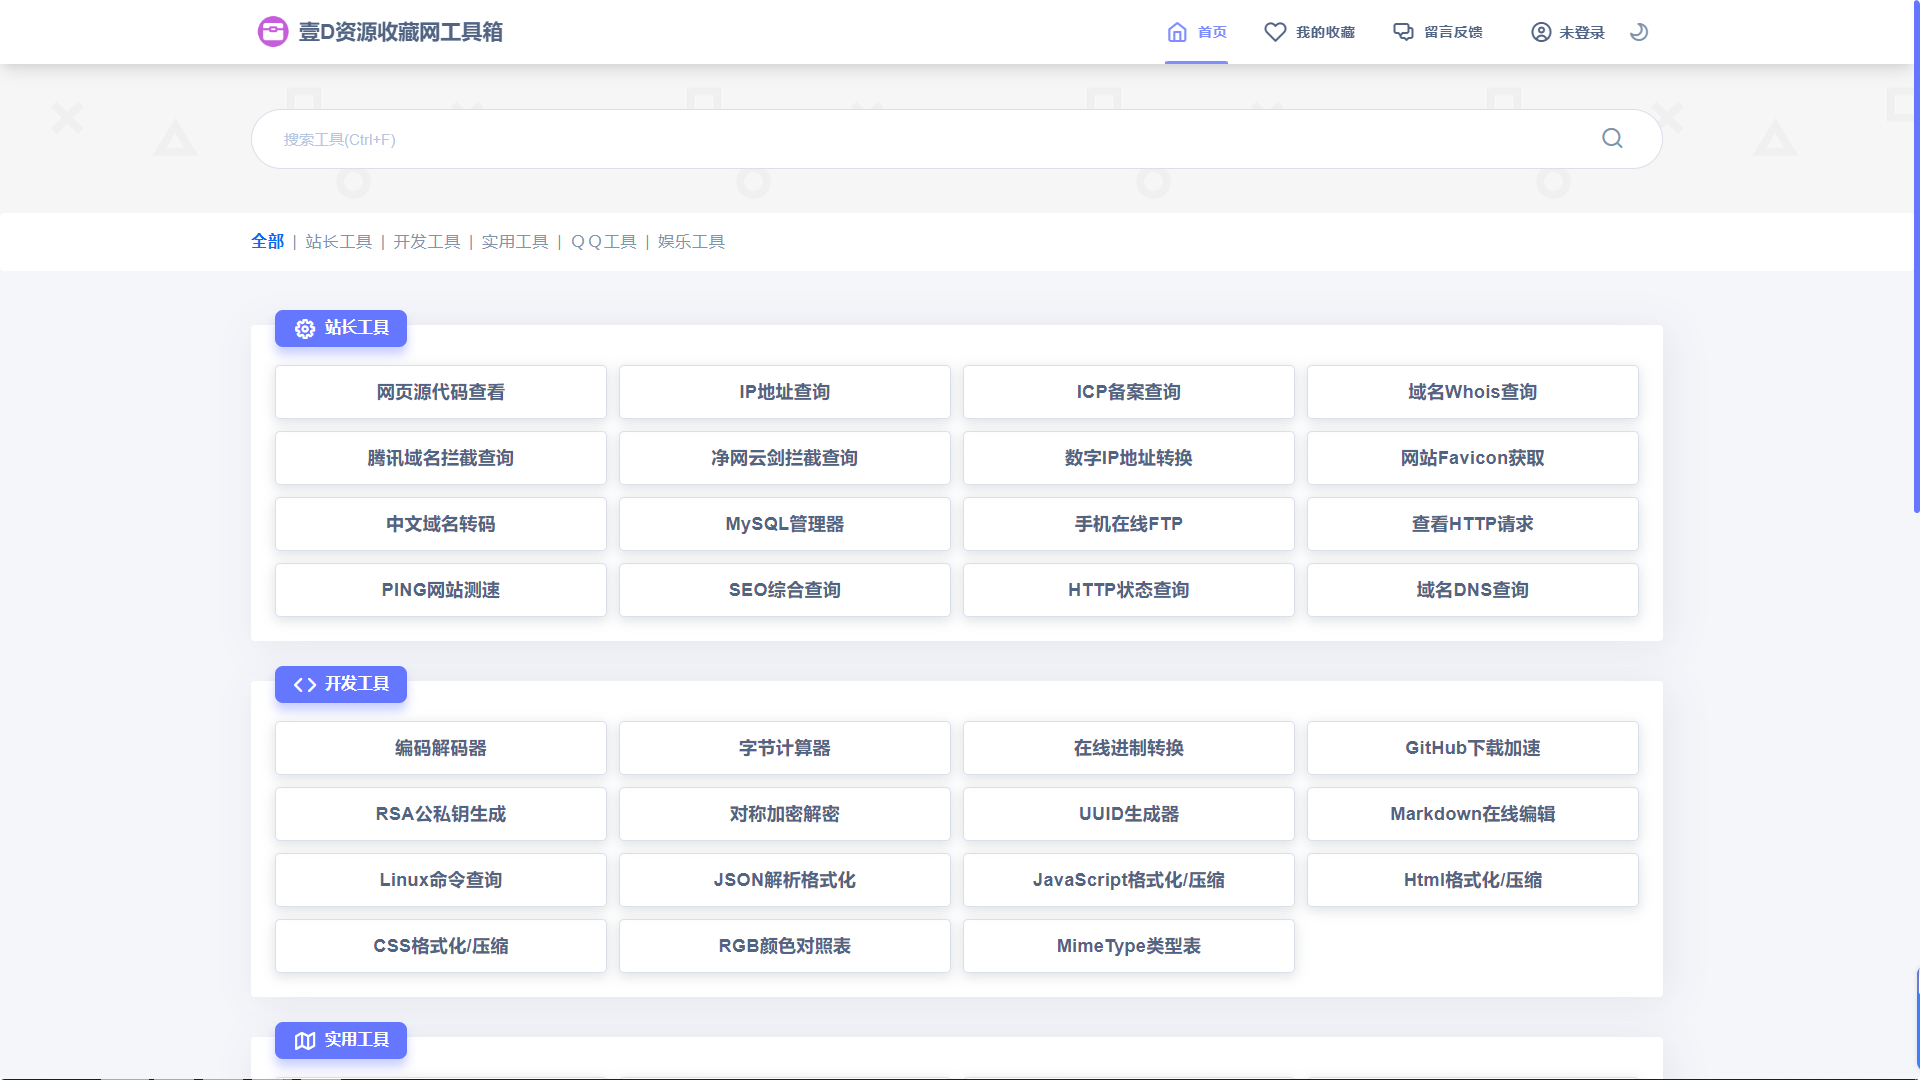Toggle dark mode with moon icon
The width and height of the screenshot is (1920, 1080).
(x=1639, y=32)
